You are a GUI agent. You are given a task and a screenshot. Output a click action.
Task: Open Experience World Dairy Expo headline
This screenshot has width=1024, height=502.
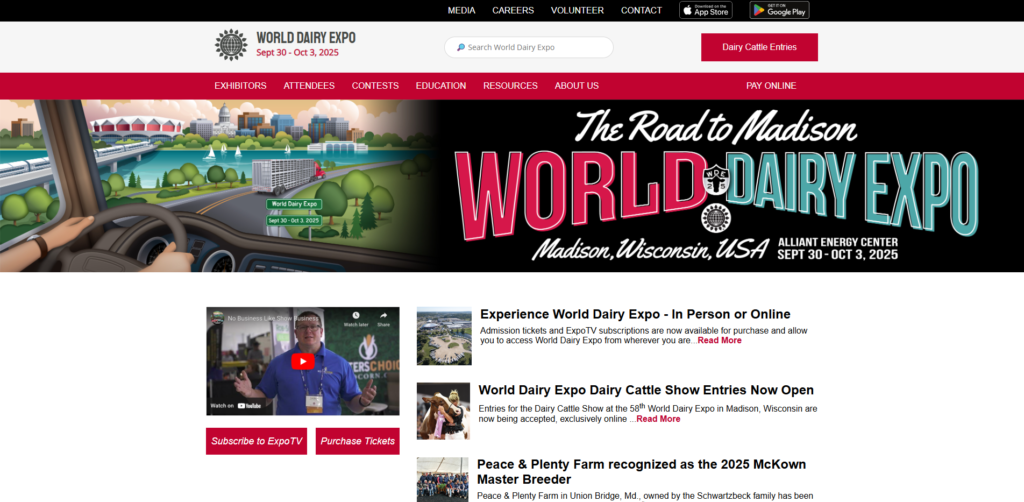635,314
